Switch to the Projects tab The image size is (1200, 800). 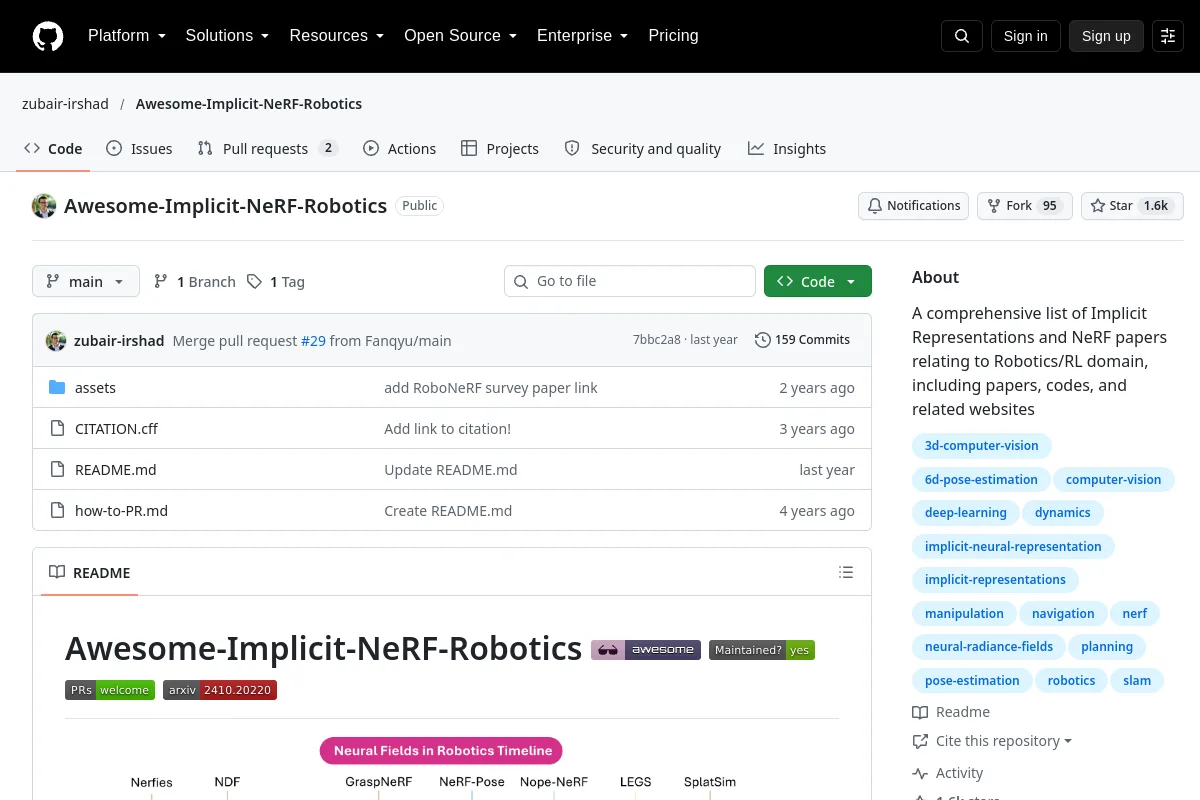click(500, 149)
